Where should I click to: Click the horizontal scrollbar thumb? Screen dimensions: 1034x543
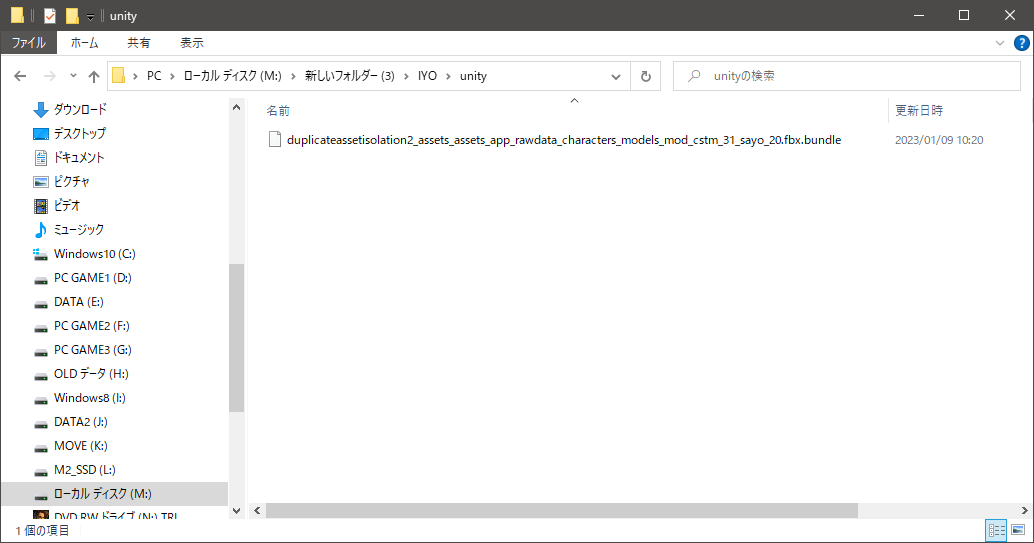point(562,511)
